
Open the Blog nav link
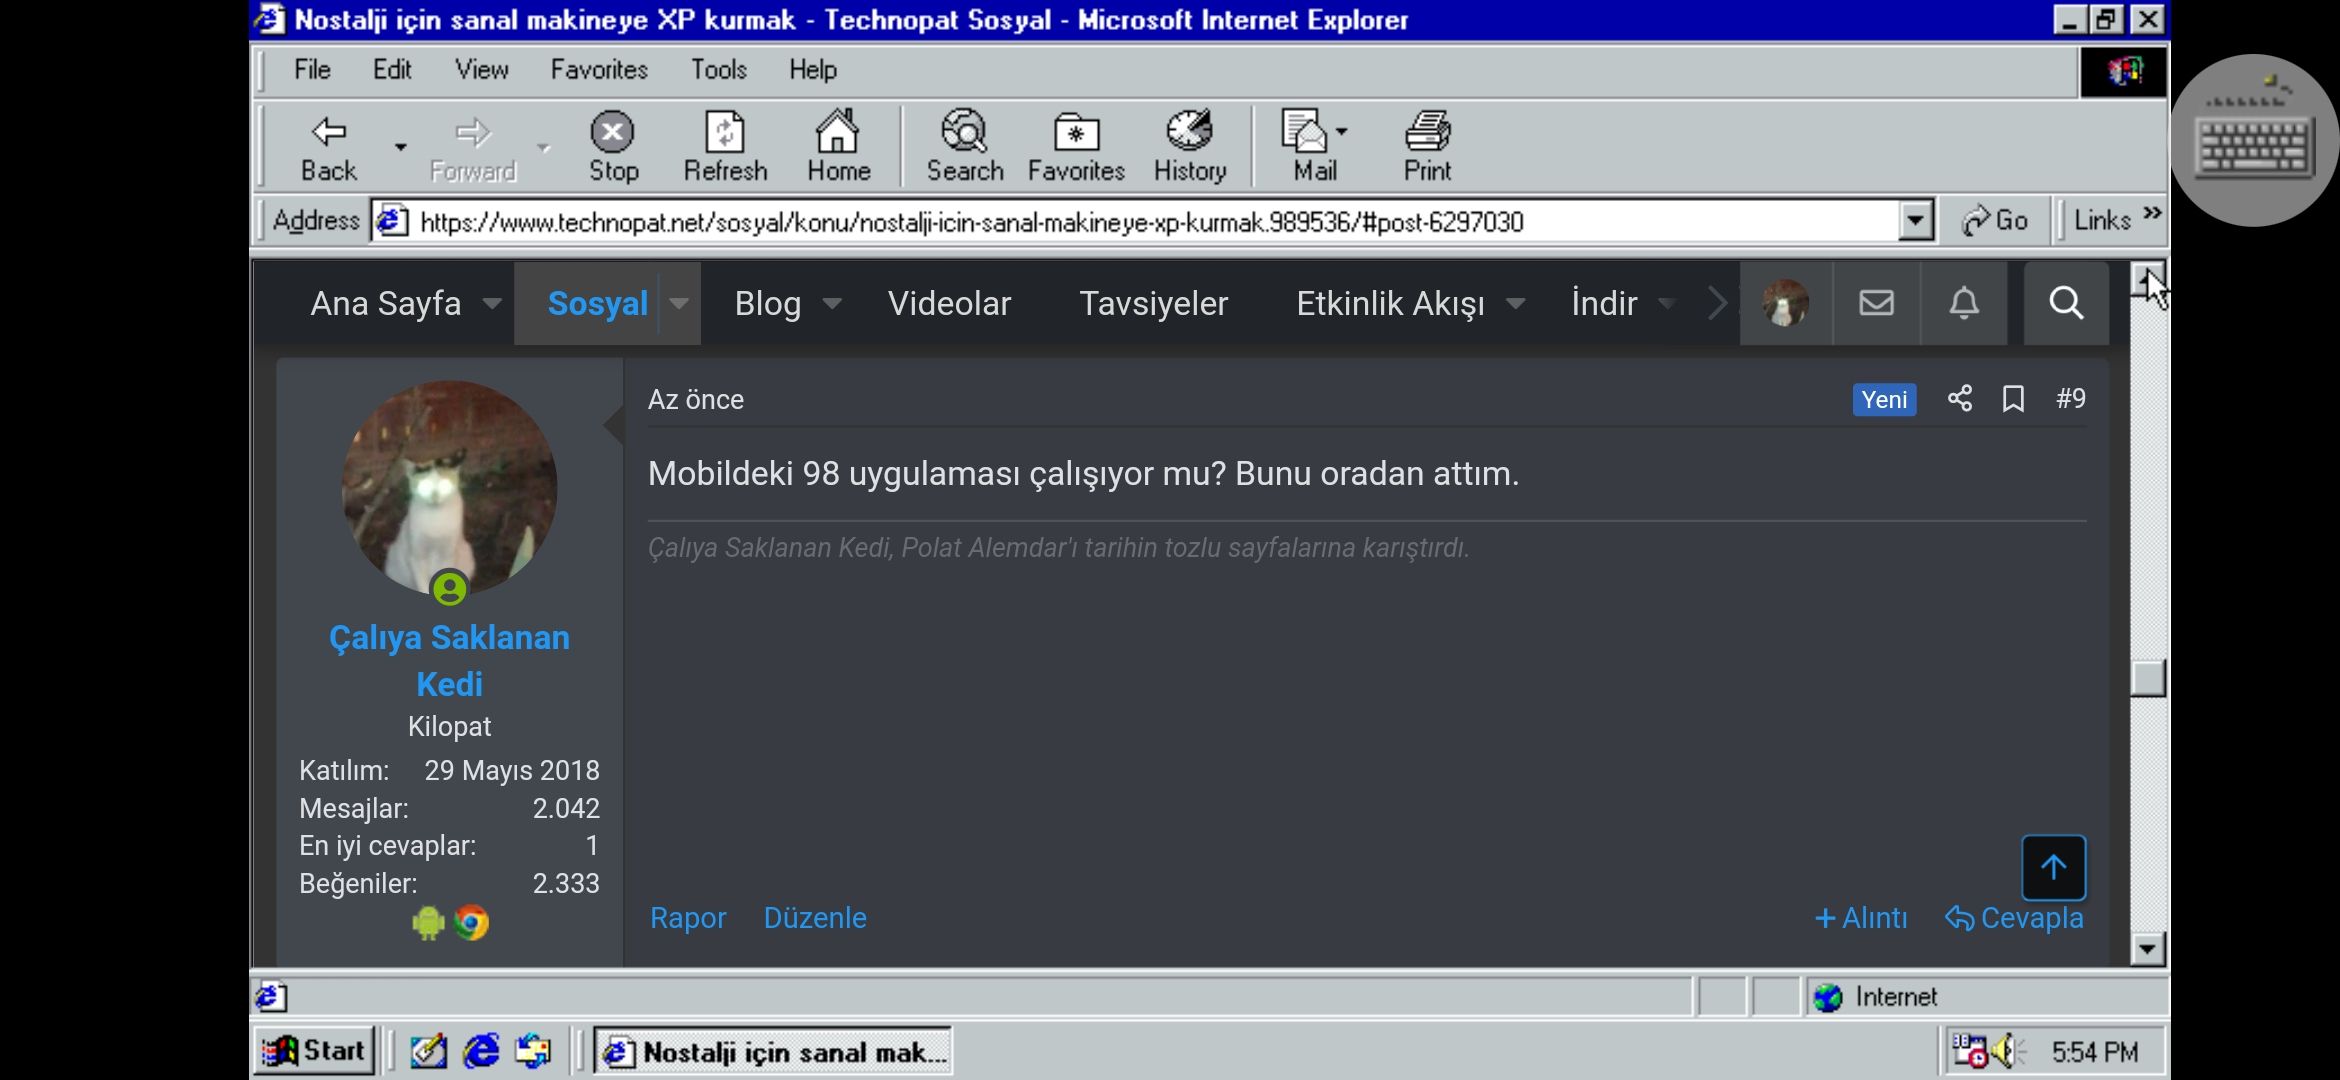coord(768,303)
